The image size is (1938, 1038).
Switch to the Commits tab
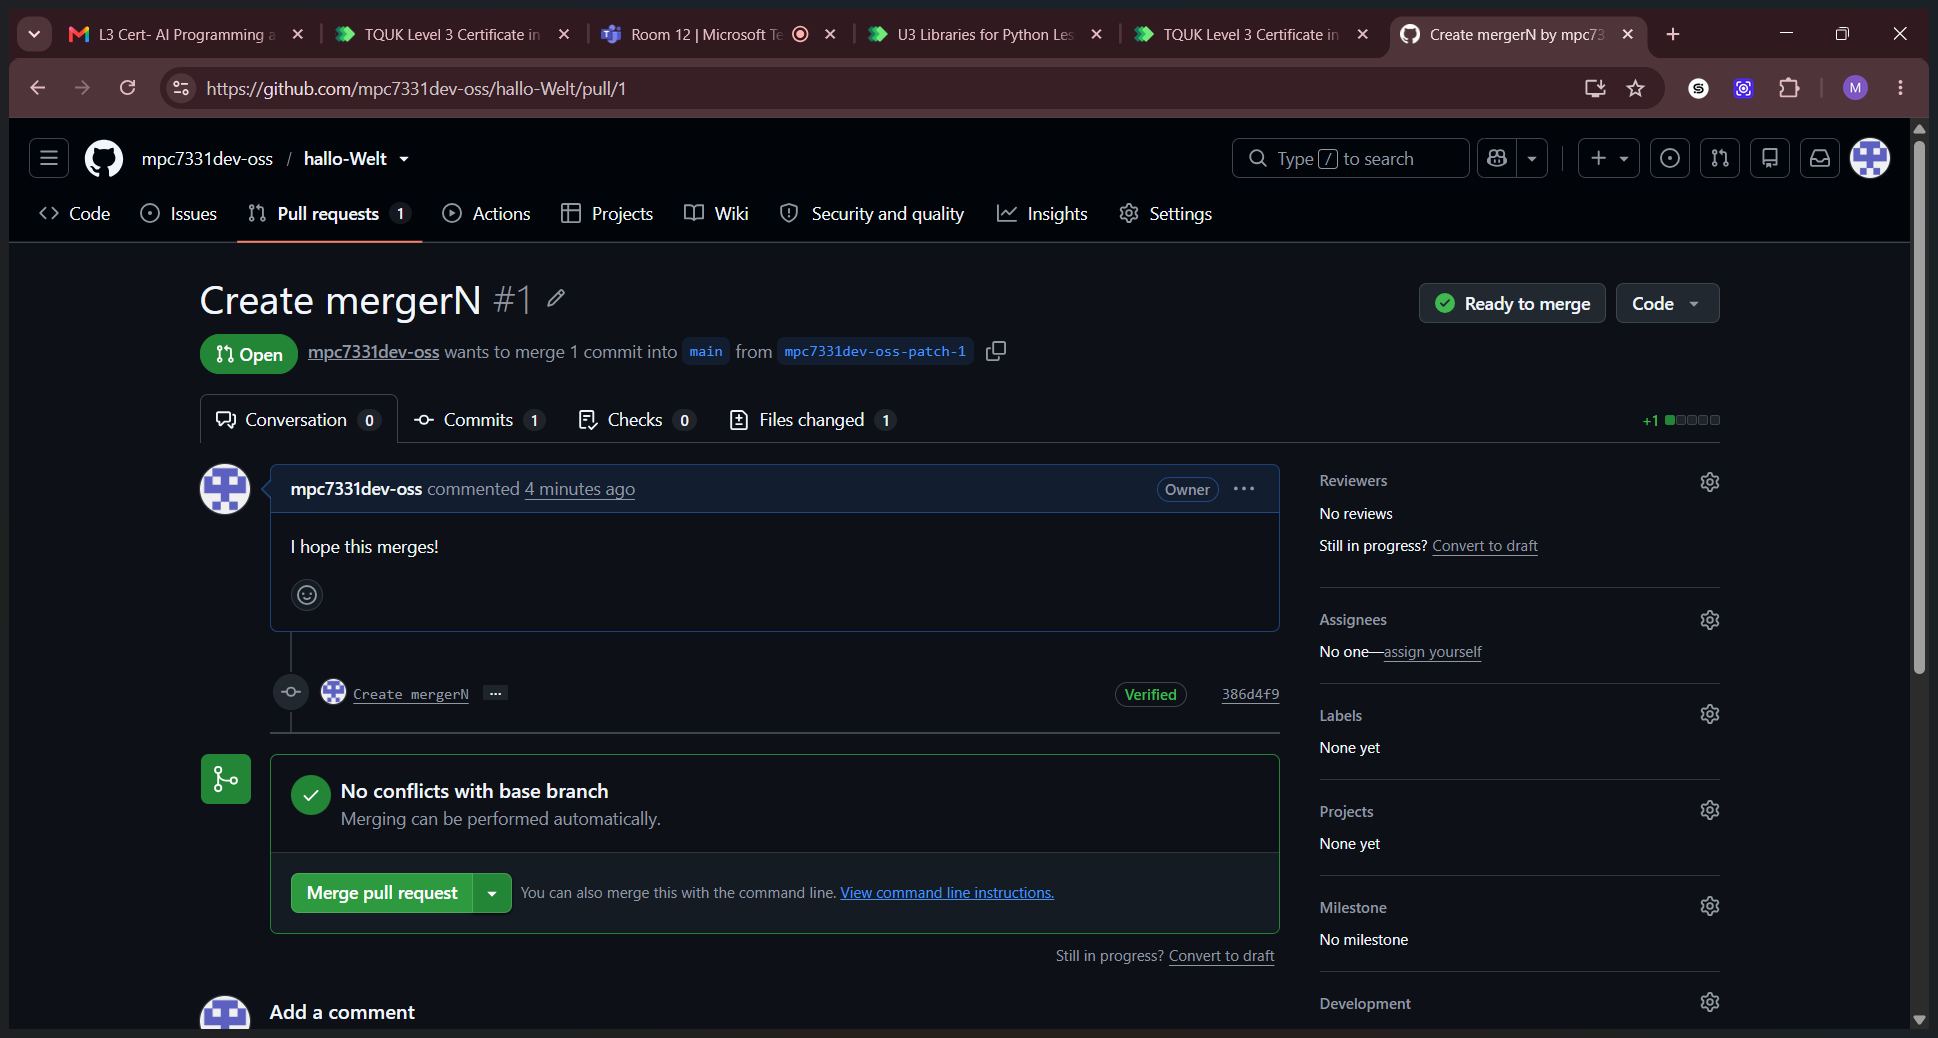pyautogui.click(x=479, y=420)
